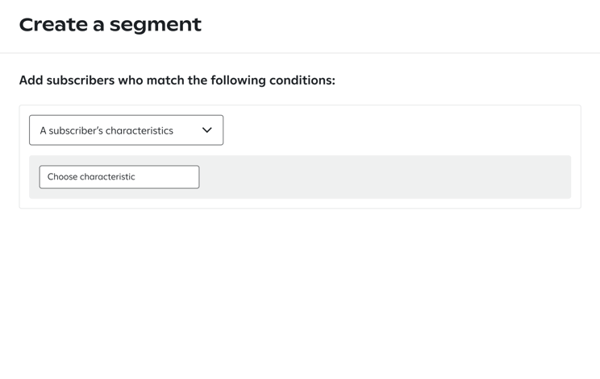This screenshot has width=600, height=379.
Task: Click the placeholder text "Choose characteristic"
Action: pos(91,177)
